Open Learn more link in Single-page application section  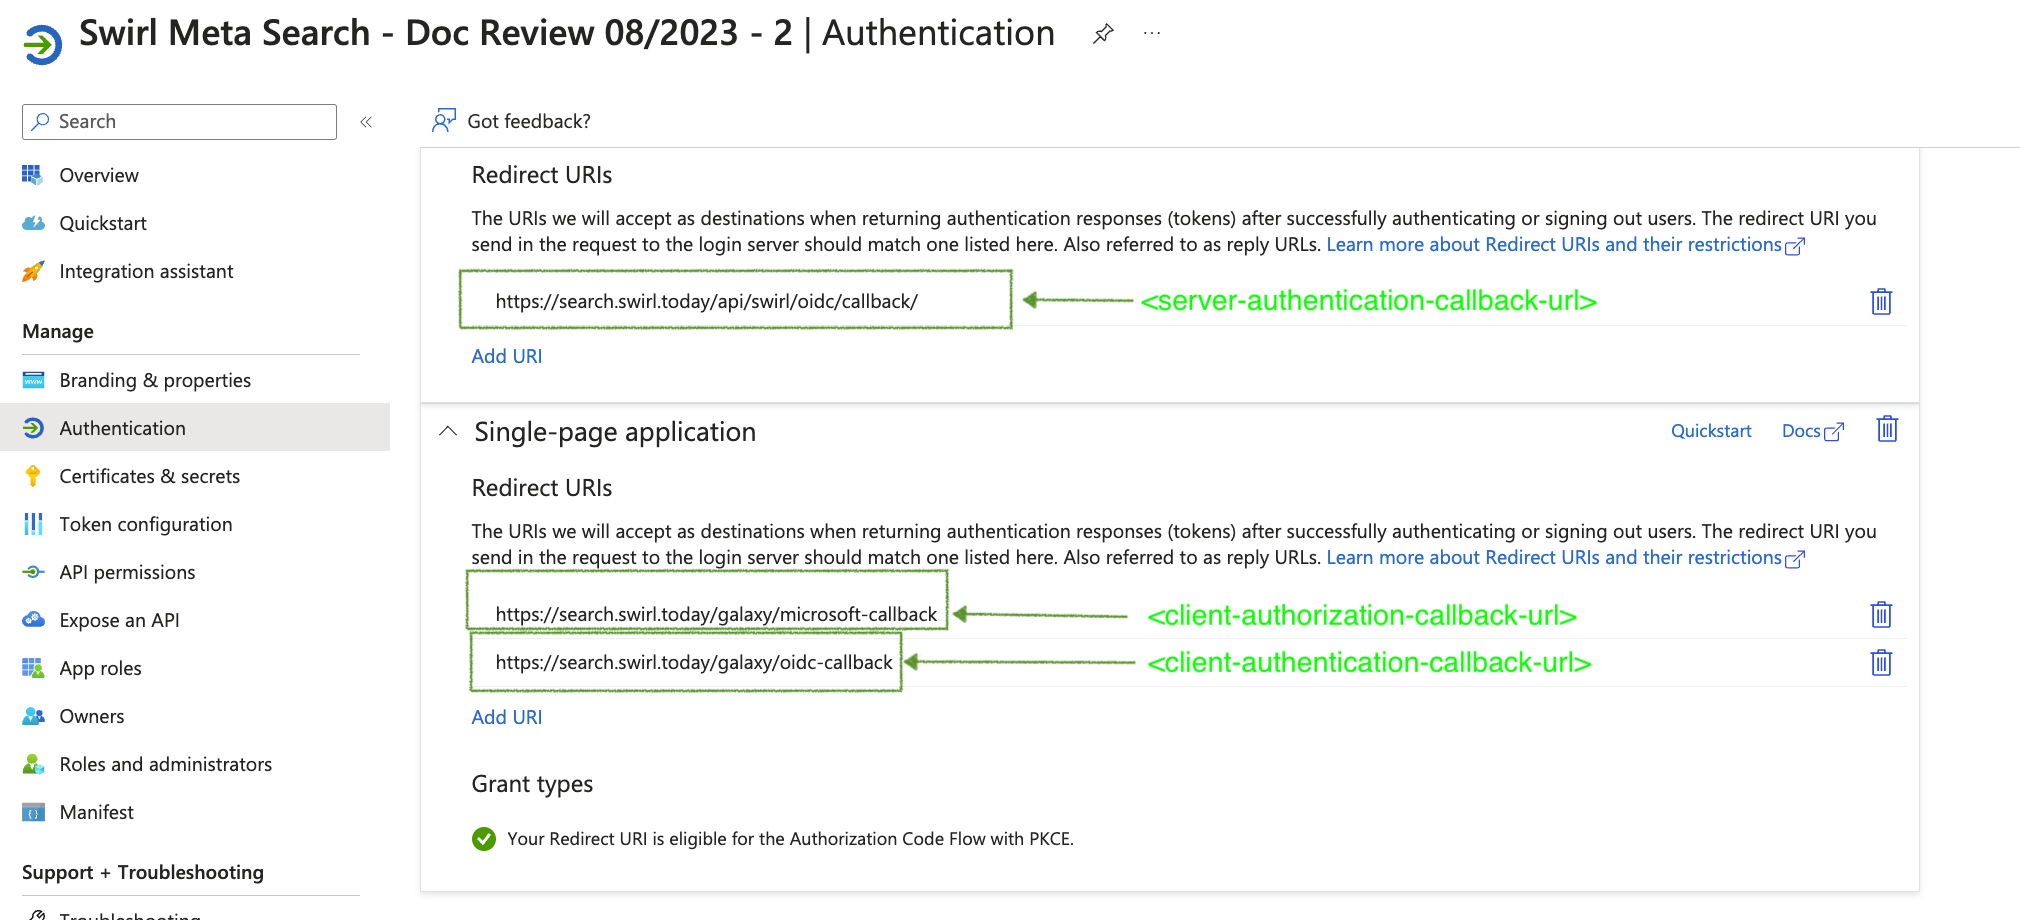coord(1565,558)
